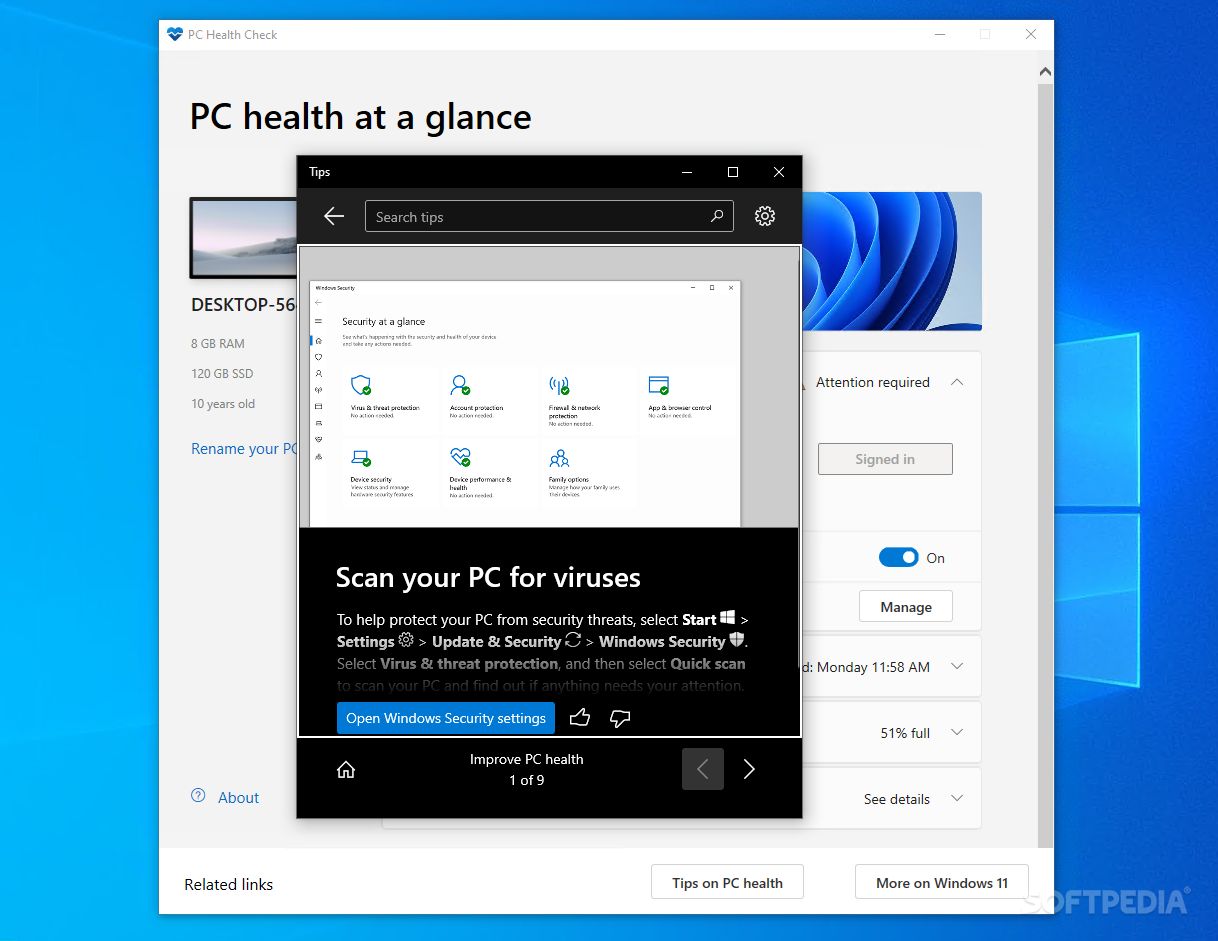Image resolution: width=1218 pixels, height=941 pixels.
Task: Expand the 51% full storage row
Action: click(957, 733)
